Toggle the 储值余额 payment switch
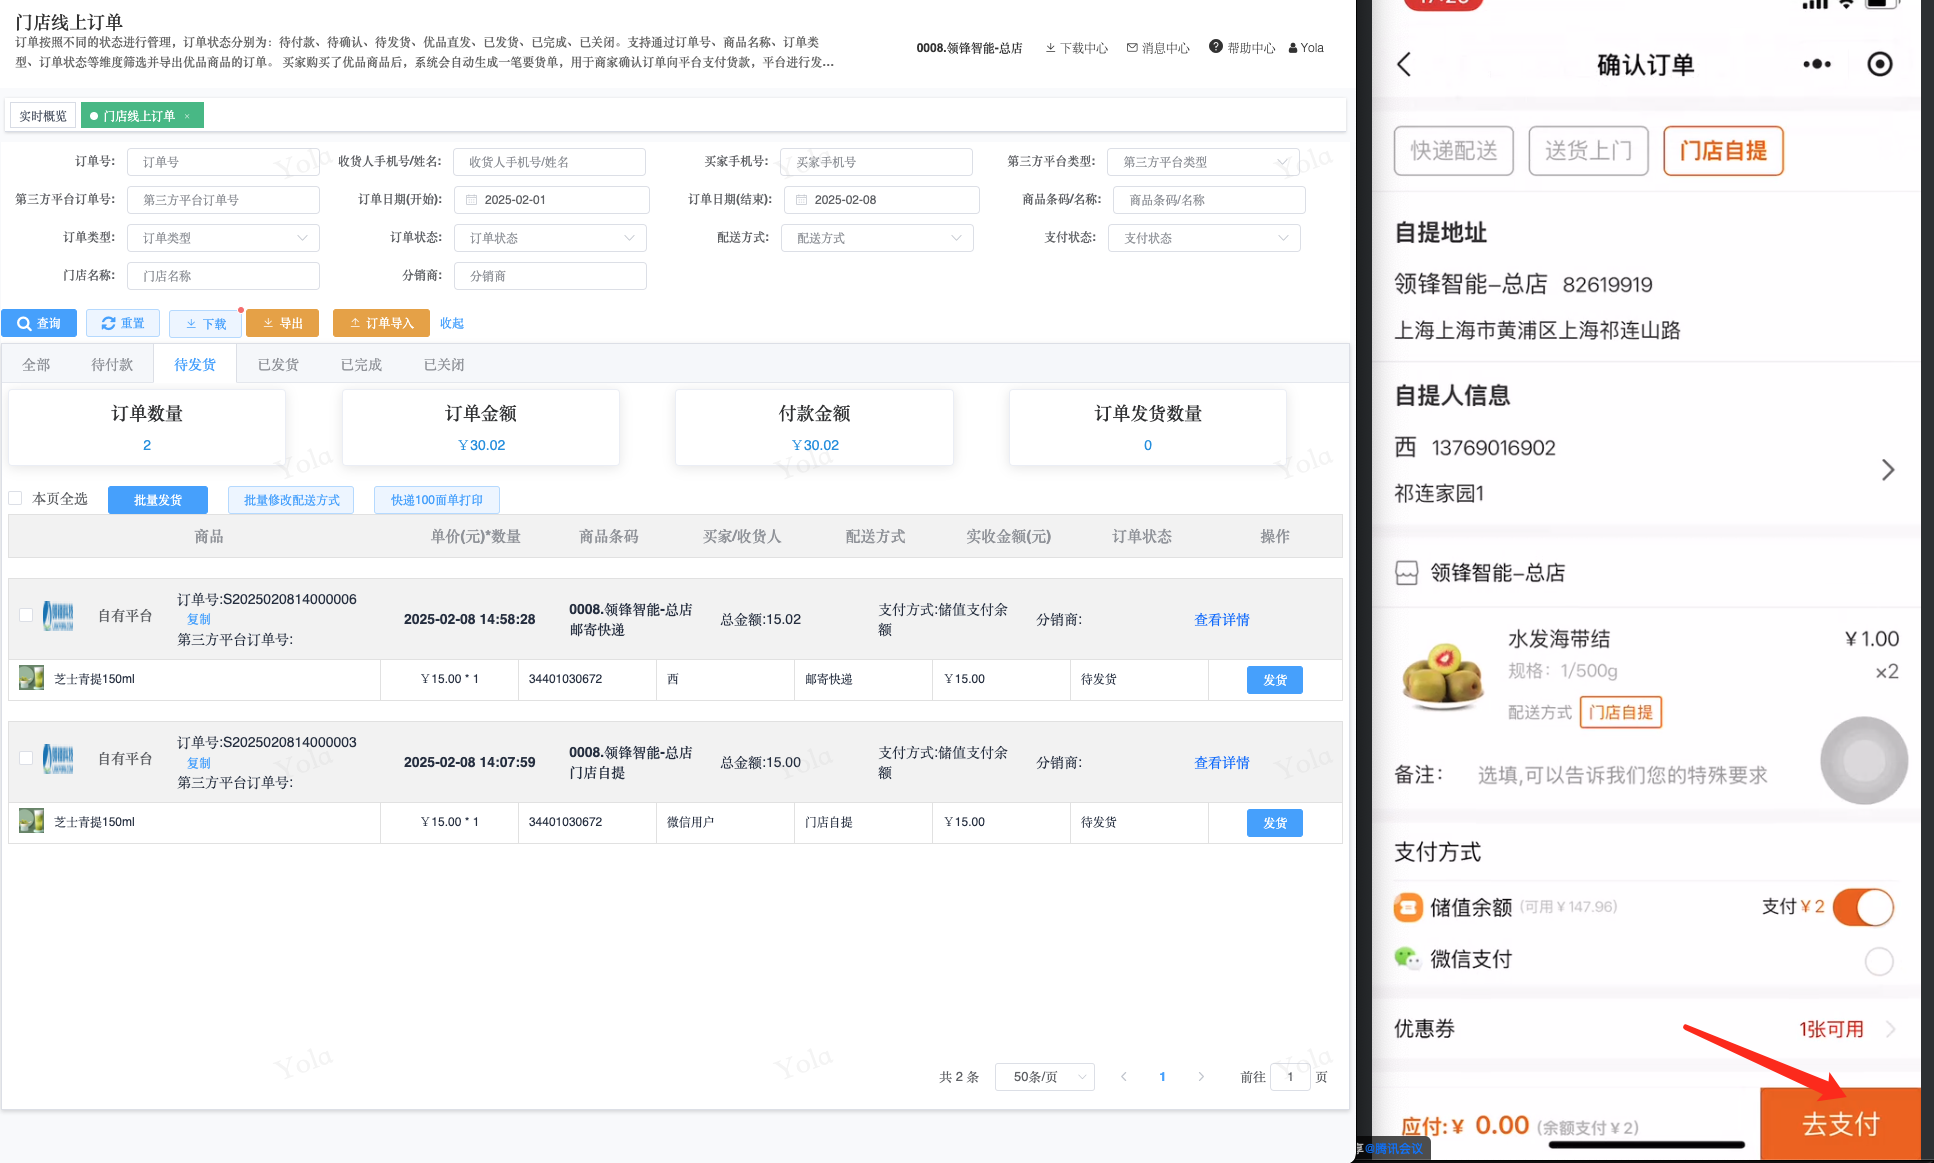 click(1864, 907)
